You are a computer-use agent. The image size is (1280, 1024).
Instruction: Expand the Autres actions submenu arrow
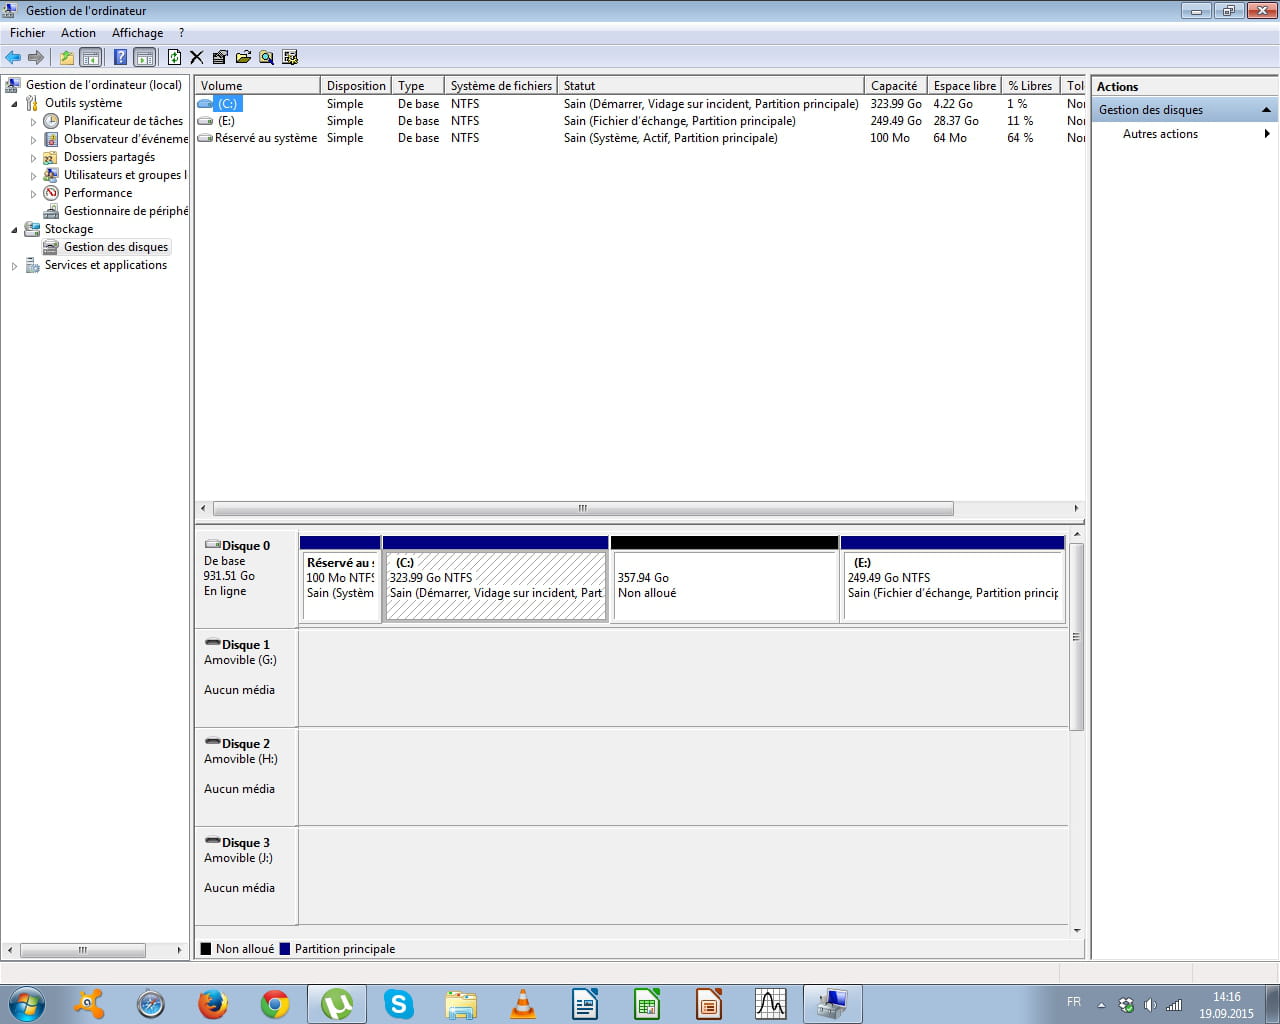[x=1267, y=134]
